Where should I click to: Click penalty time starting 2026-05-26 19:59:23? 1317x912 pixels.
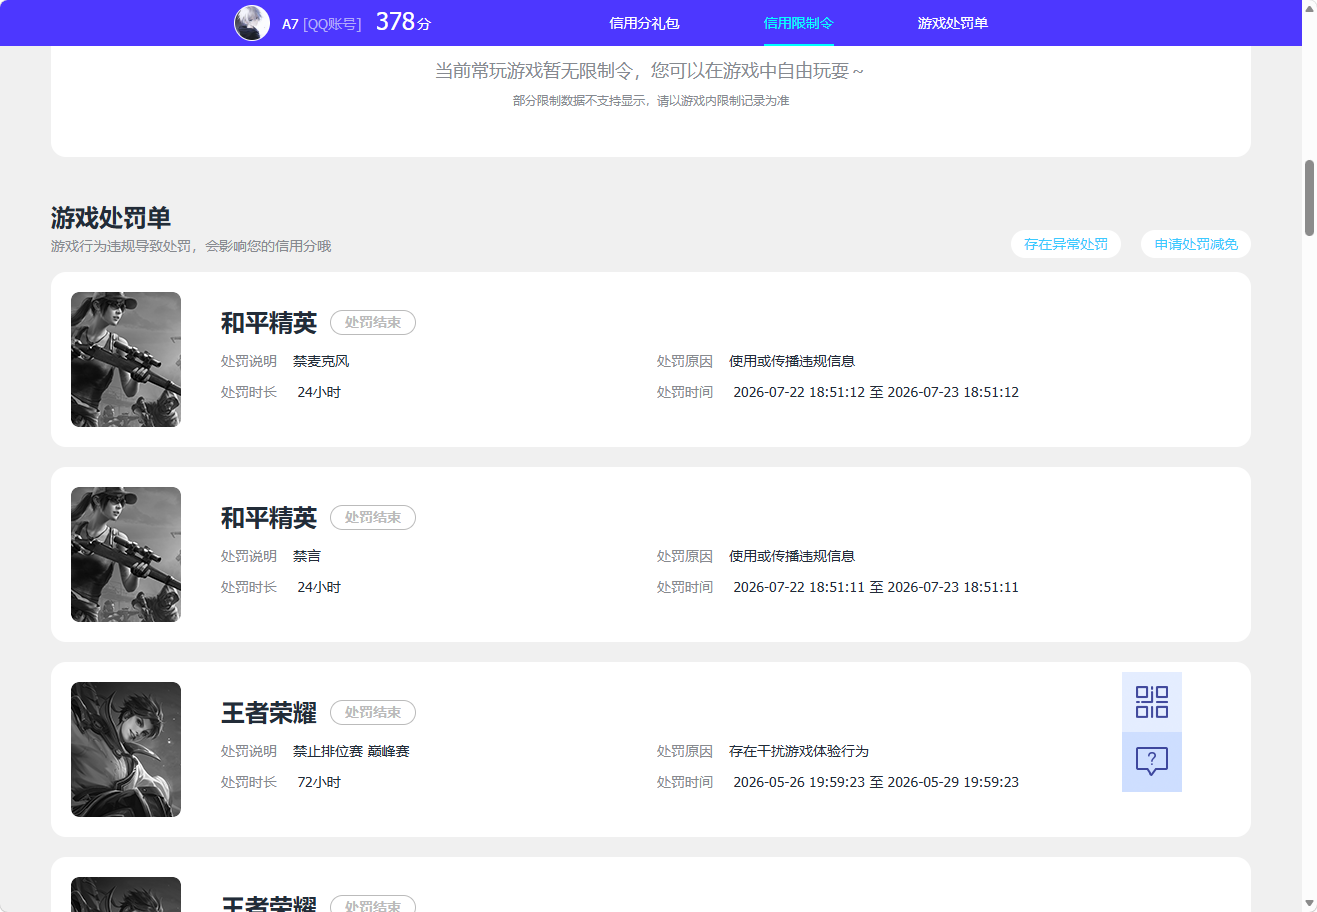[876, 782]
